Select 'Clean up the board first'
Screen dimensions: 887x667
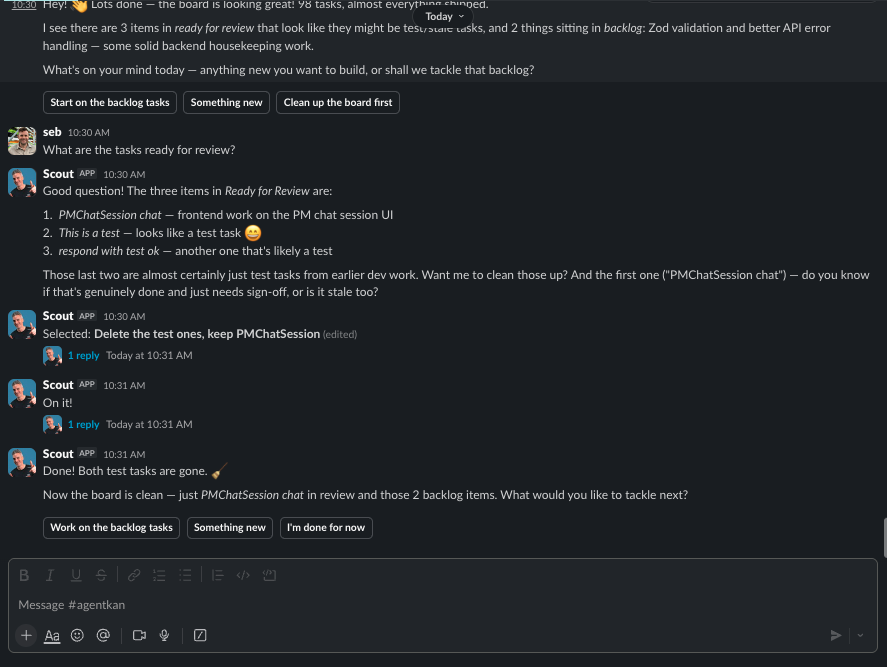tap(338, 102)
